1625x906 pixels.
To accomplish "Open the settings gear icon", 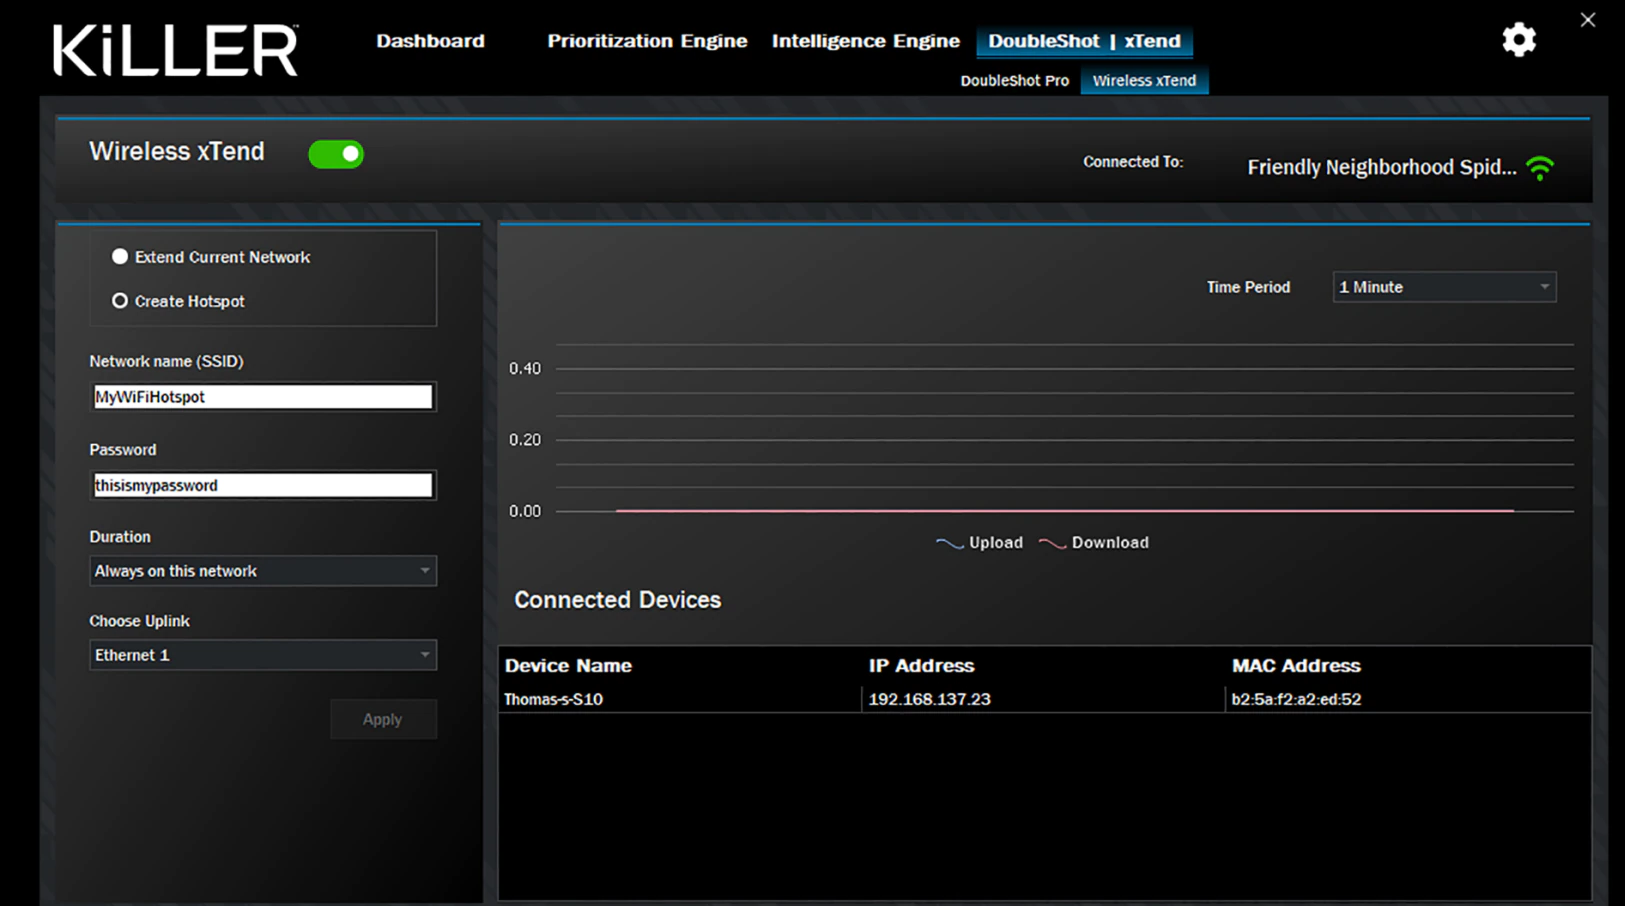I will 1519,39.
